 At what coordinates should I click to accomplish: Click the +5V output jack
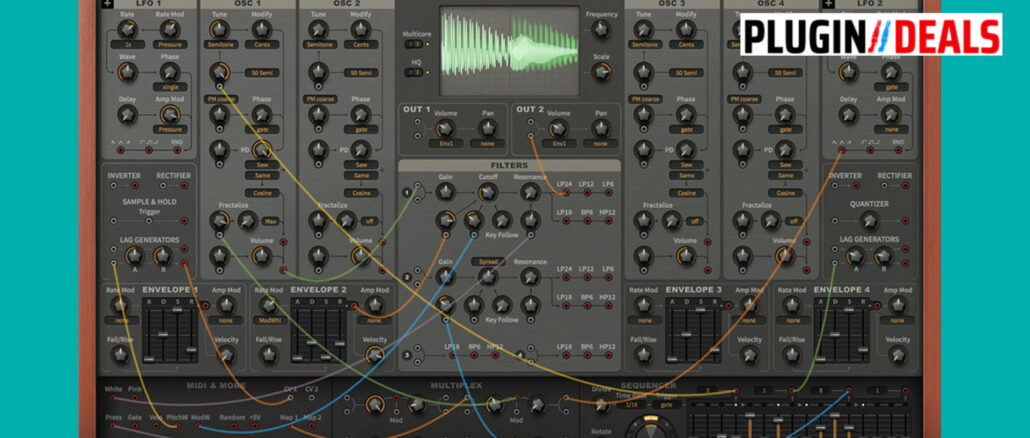tap(257, 426)
